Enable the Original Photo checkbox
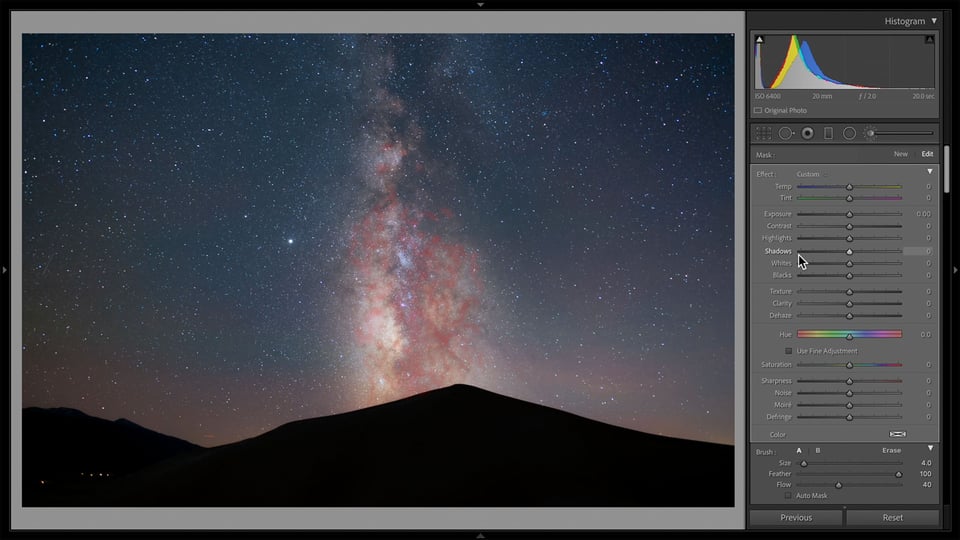 click(758, 111)
